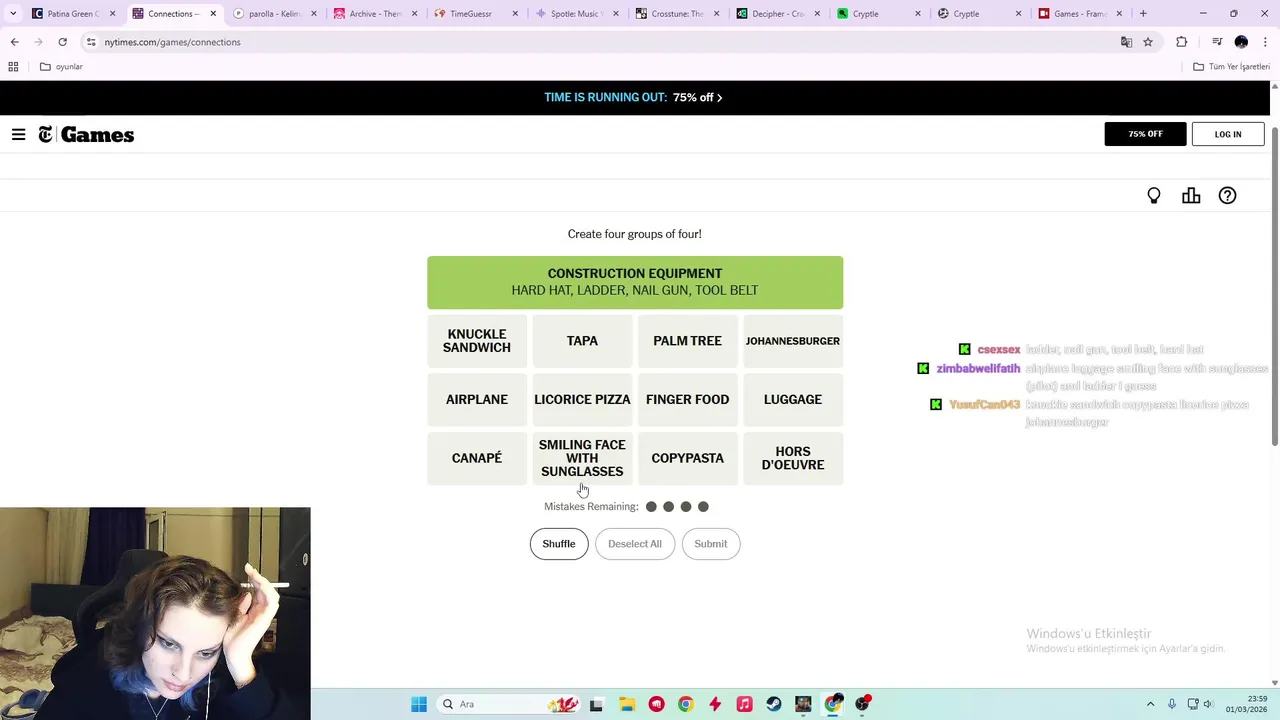
Task: Click the Deselect All button
Action: pyautogui.click(x=635, y=544)
